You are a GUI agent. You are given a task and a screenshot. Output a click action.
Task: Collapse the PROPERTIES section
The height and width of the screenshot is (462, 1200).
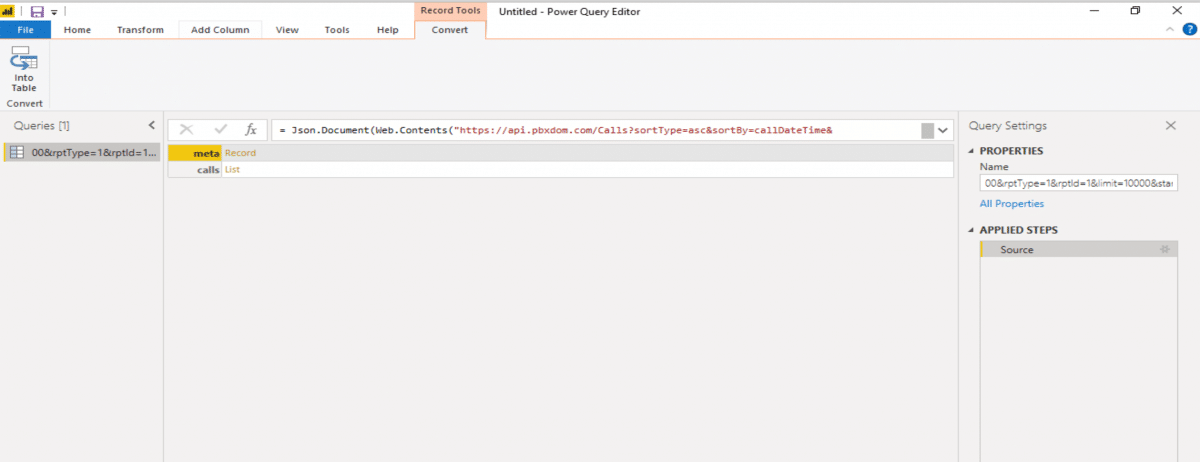(x=972, y=151)
